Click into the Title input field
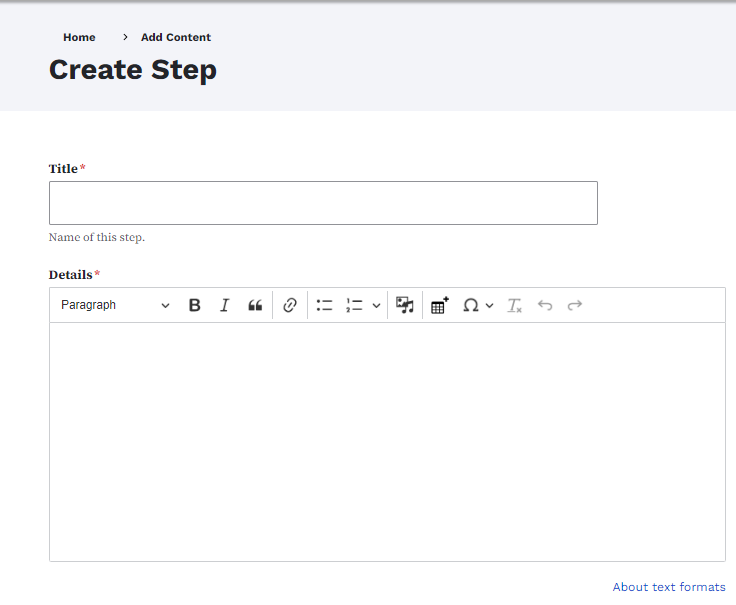The width and height of the screenshot is (736, 605). click(323, 203)
